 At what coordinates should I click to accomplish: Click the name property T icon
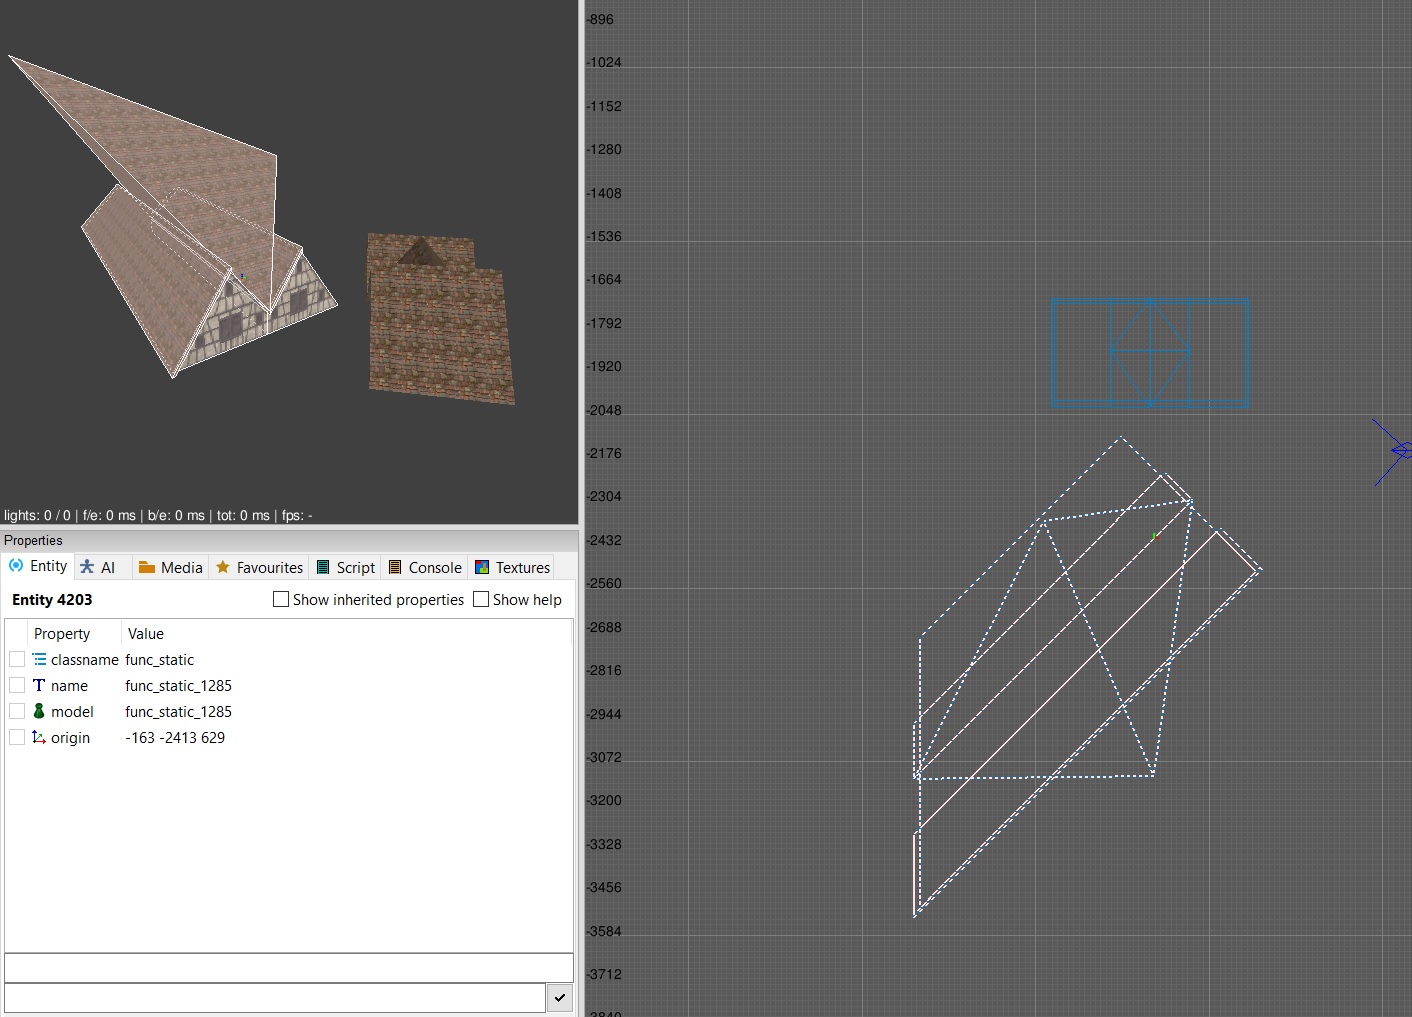(39, 685)
